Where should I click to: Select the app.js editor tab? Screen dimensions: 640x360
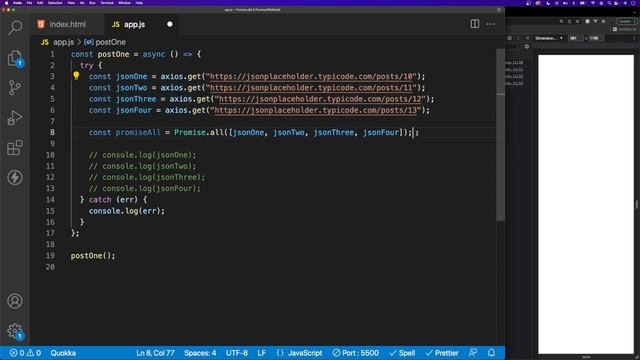click(x=141, y=24)
